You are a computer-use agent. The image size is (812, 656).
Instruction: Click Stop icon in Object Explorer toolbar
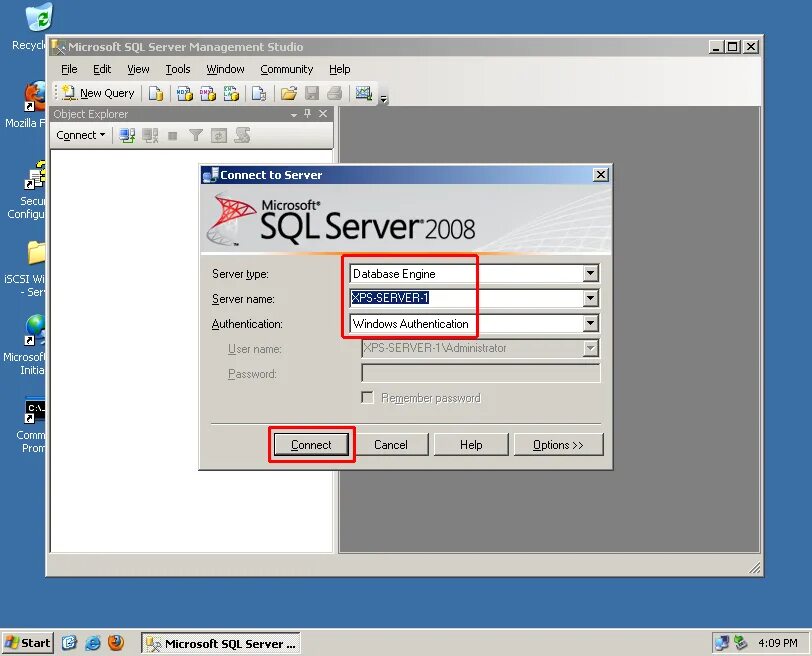point(172,136)
